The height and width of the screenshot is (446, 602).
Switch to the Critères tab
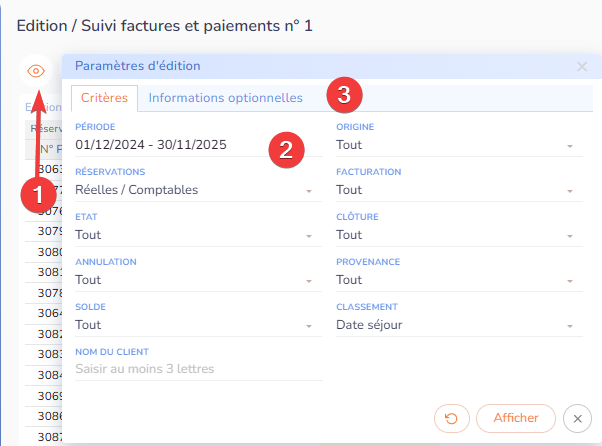104,98
